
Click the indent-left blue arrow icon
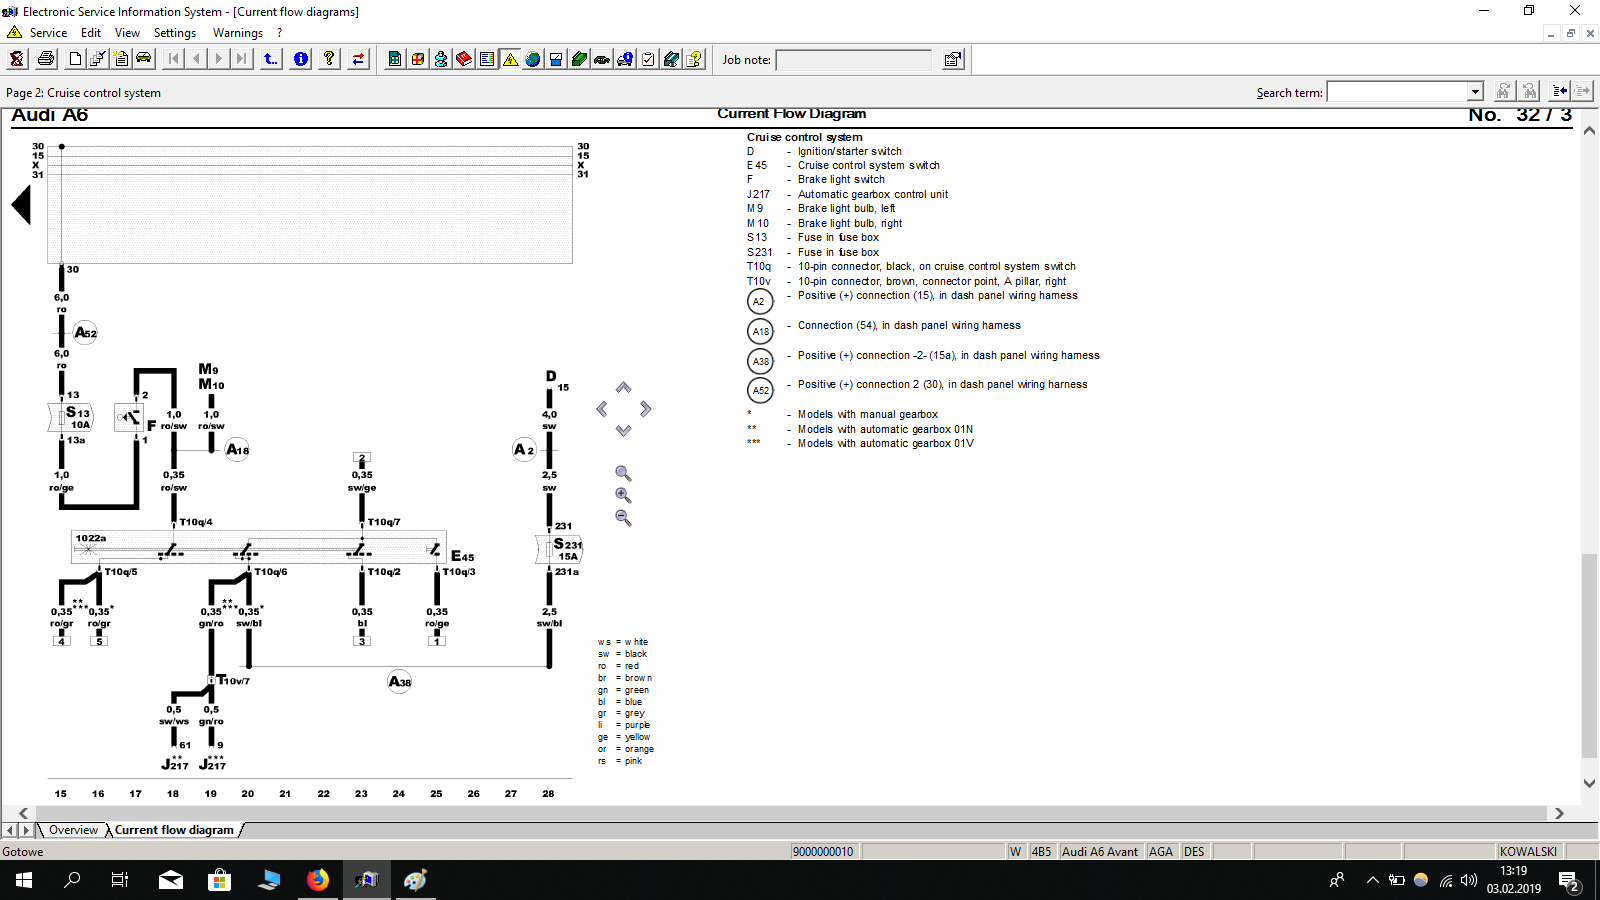pyautogui.click(x=1559, y=91)
